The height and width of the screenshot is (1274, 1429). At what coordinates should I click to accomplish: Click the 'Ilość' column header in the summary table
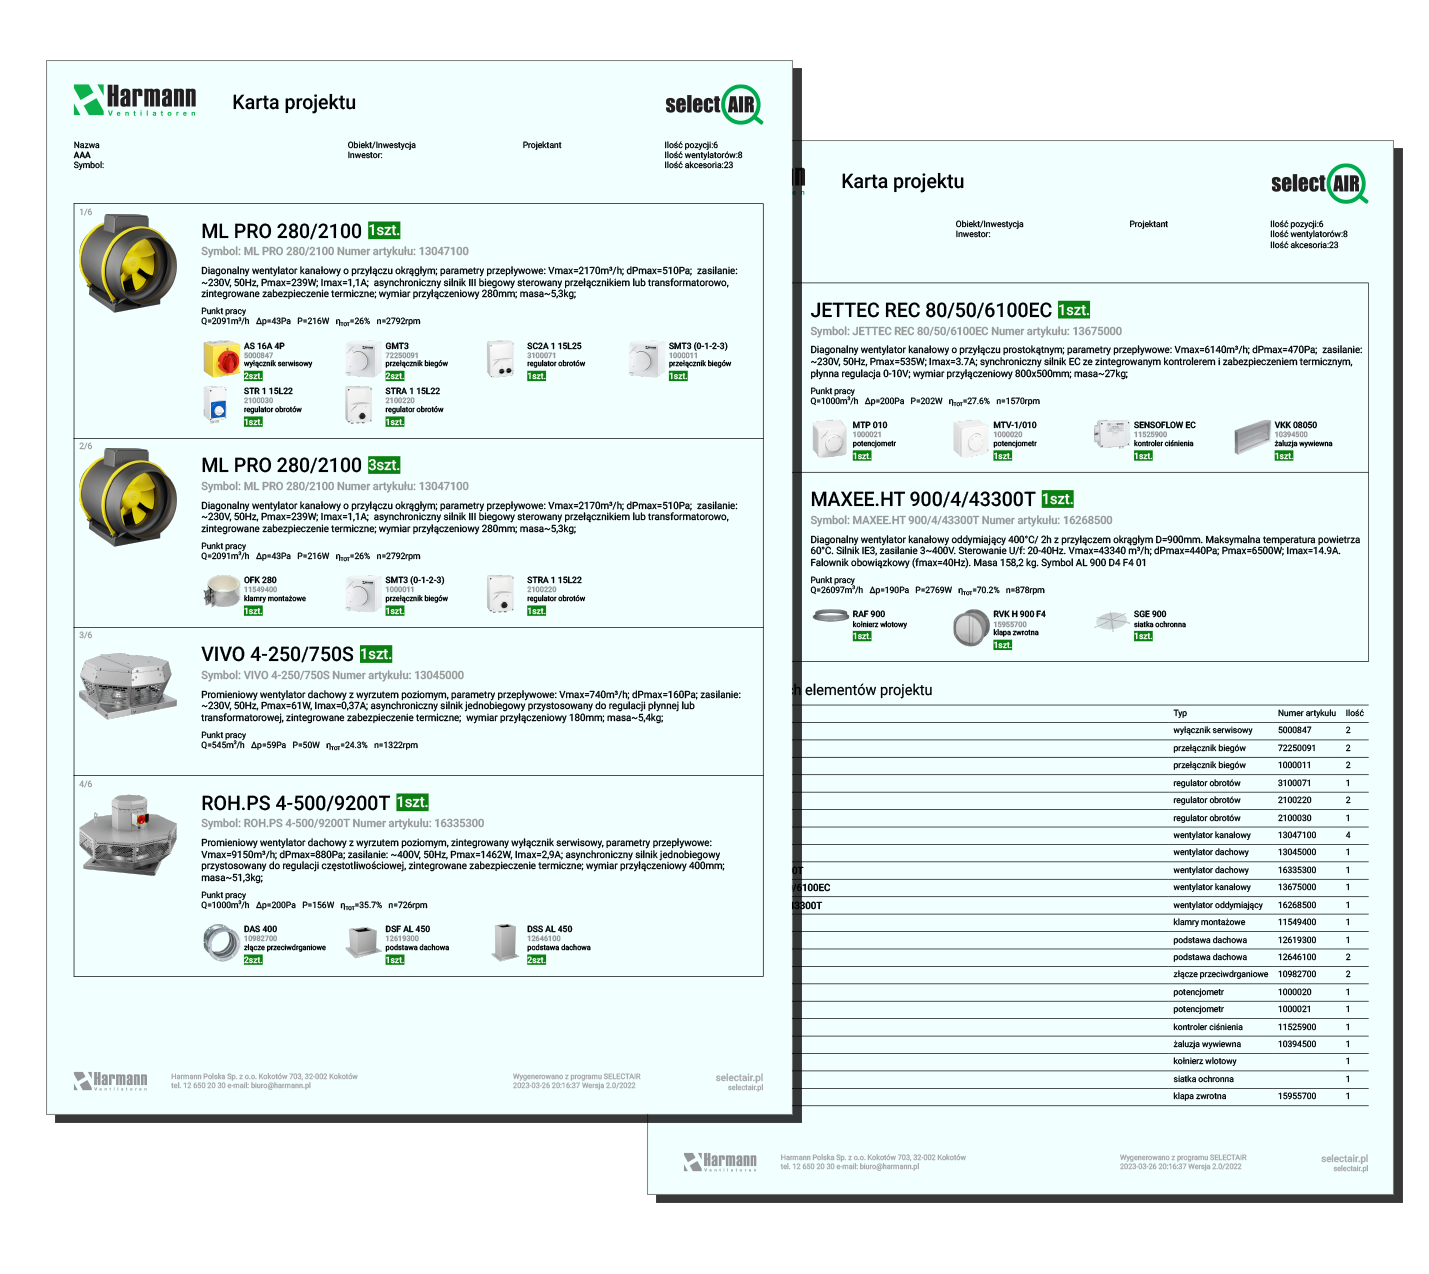1355,713
